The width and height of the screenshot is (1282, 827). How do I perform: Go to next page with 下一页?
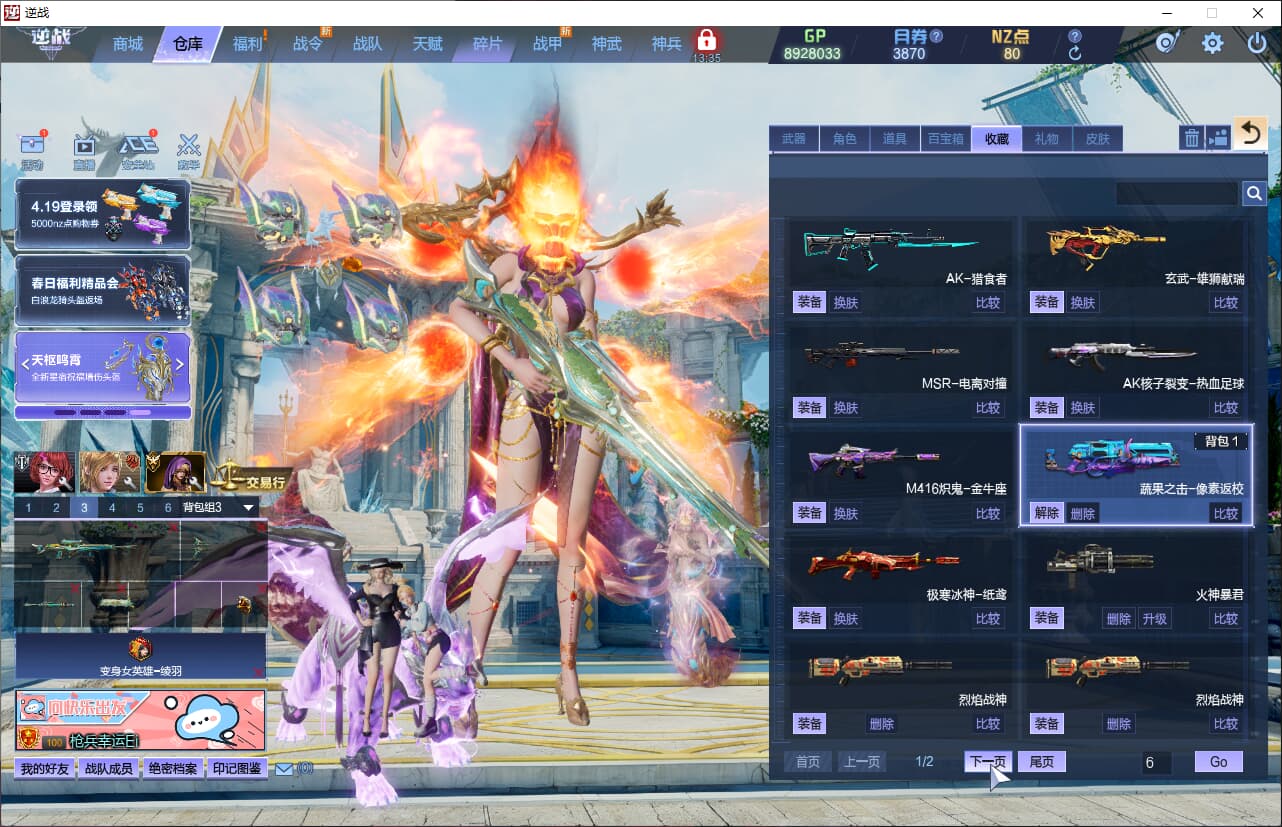click(x=988, y=762)
